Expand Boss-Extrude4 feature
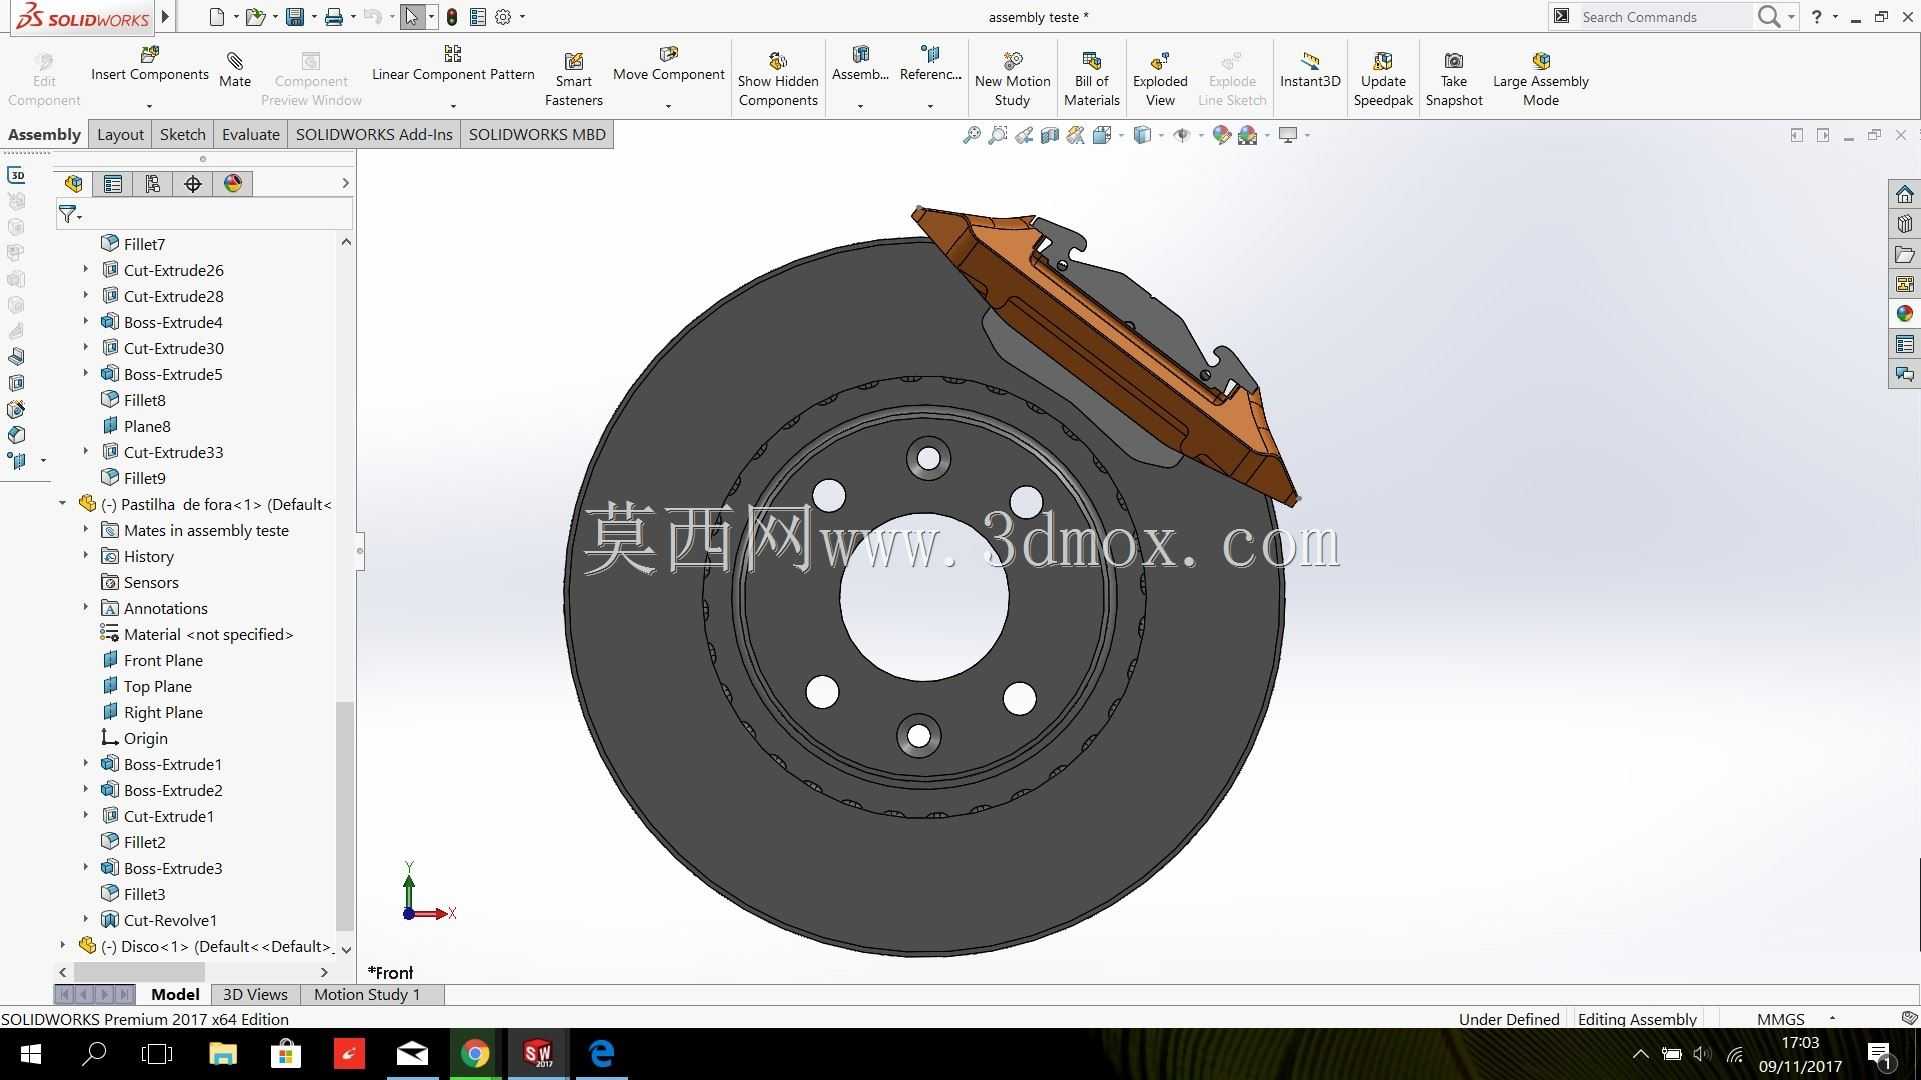The height and width of the screenshot is (1080, 1921). pos(86,322)
